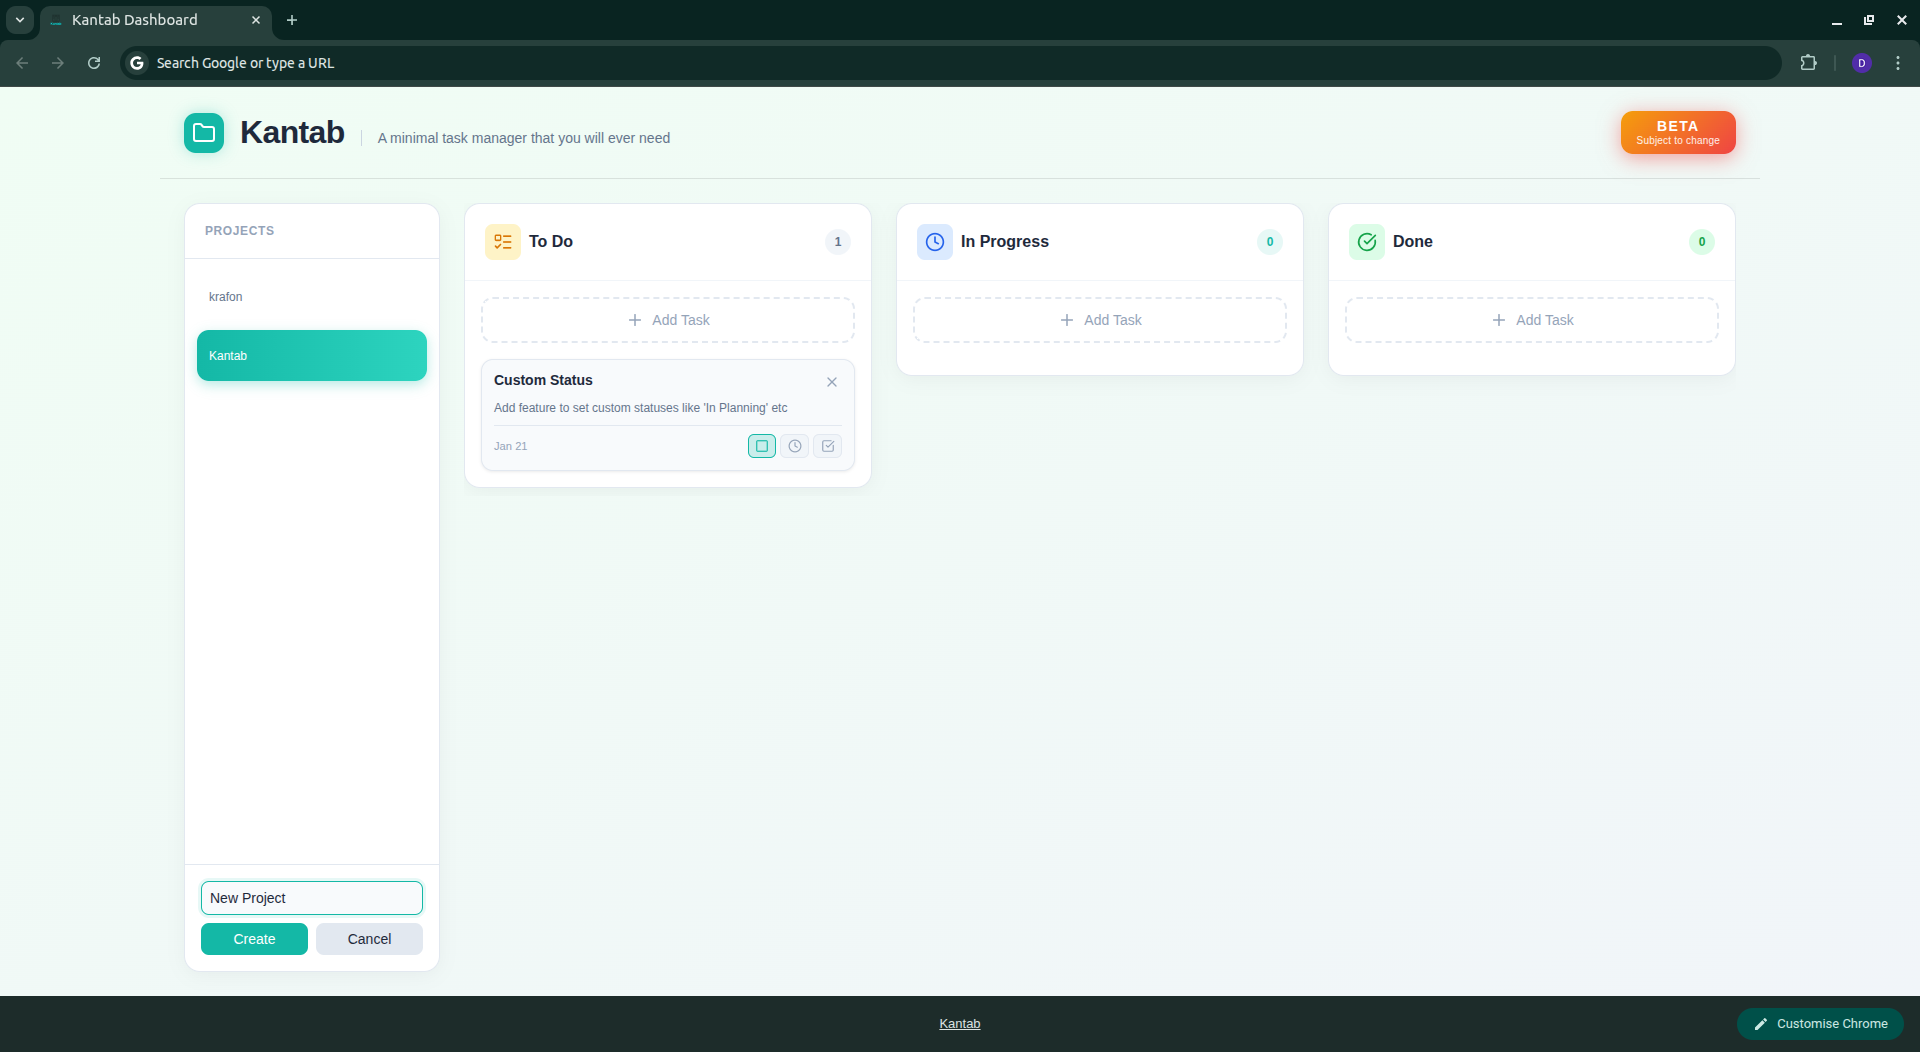
Task: Set Custom Status task to In Progress via clock icon
Action: [794, 446]
